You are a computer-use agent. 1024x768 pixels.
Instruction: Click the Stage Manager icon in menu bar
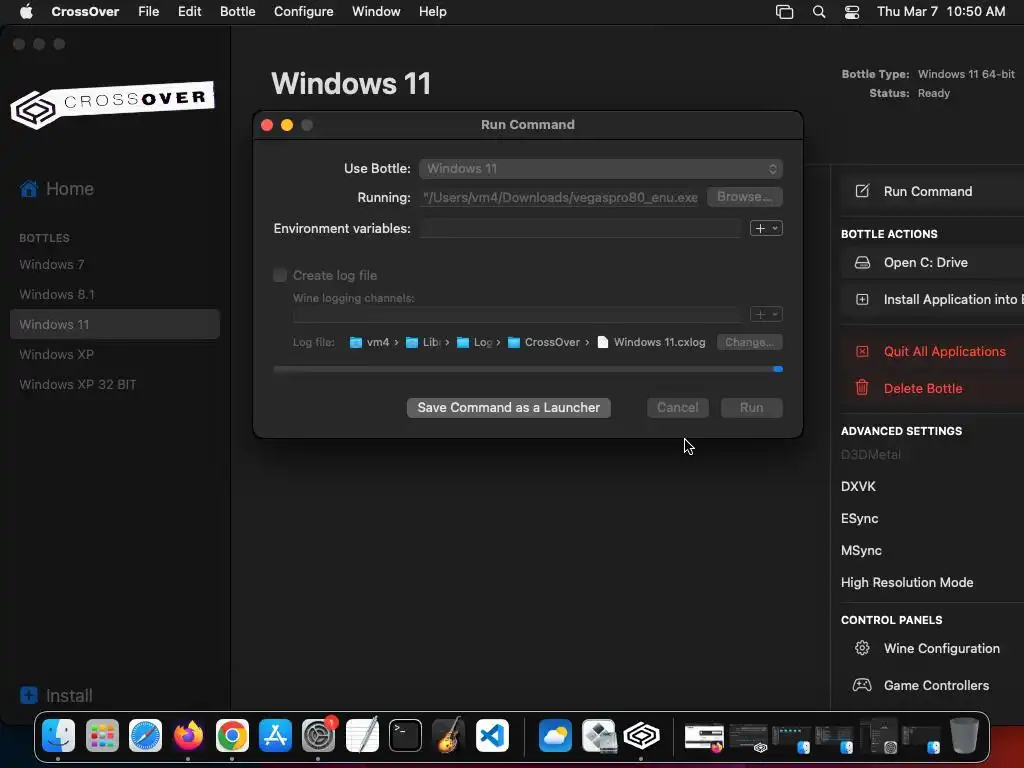(x=784, y=12)
